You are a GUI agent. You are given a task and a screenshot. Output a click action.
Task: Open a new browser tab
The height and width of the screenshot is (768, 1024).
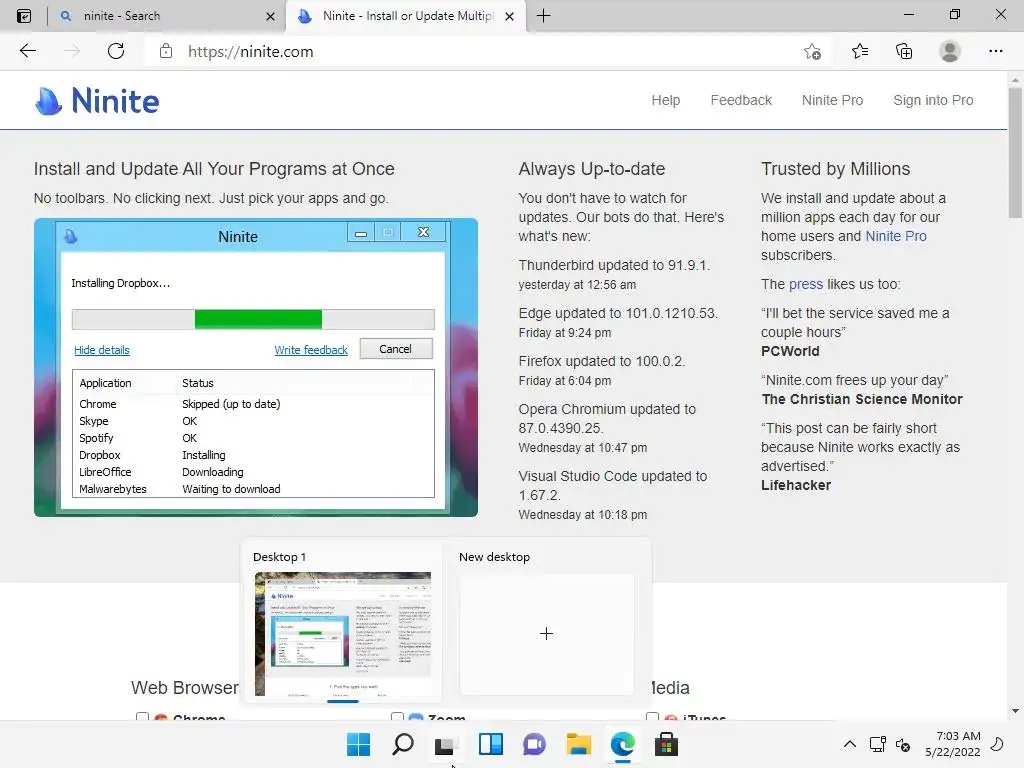[543, 16]
